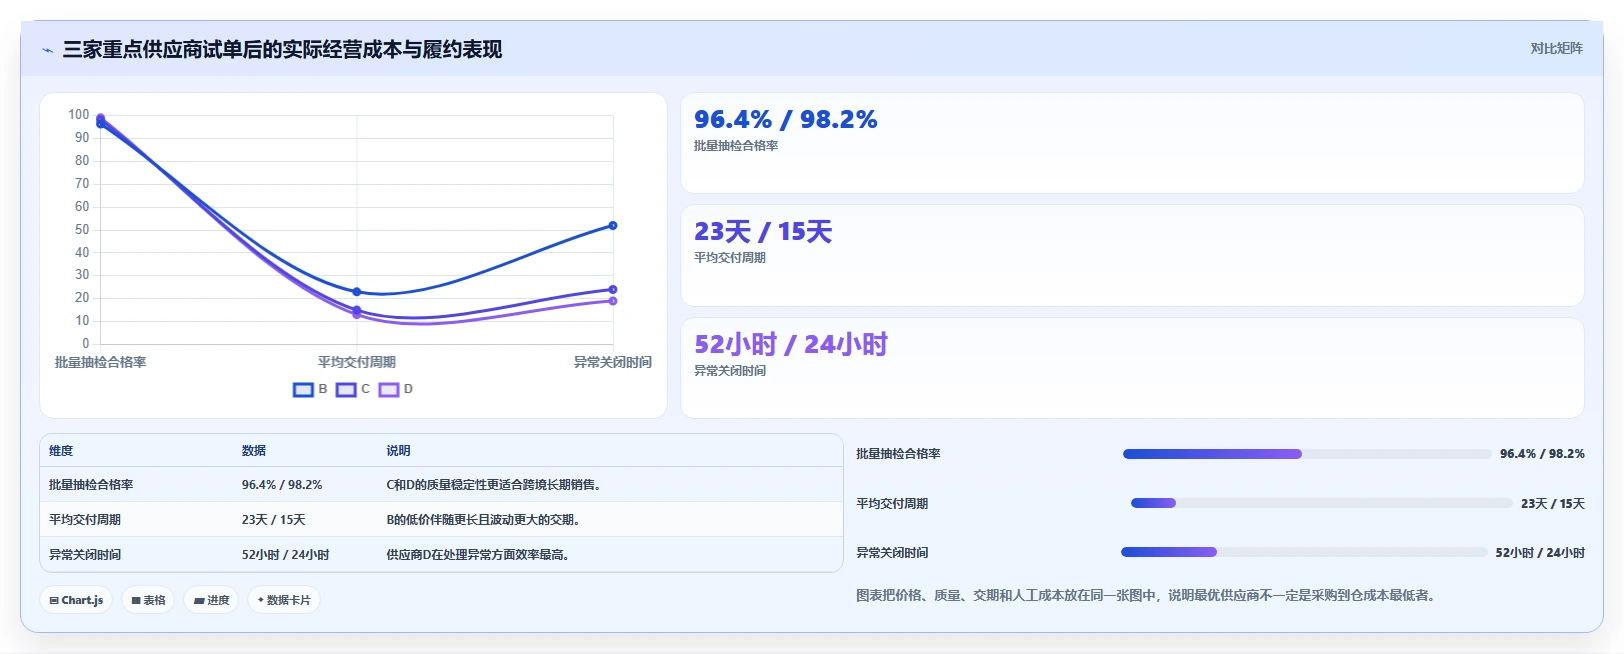Click progress label 异常关闭时间 left of bar
Screen dimensions: 1624x654
pos(892,553)
